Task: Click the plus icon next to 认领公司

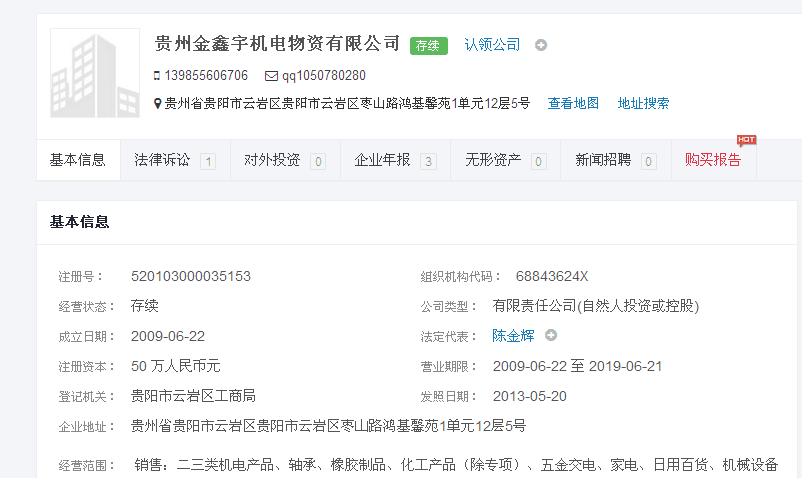Action: [x=541, y=45]
